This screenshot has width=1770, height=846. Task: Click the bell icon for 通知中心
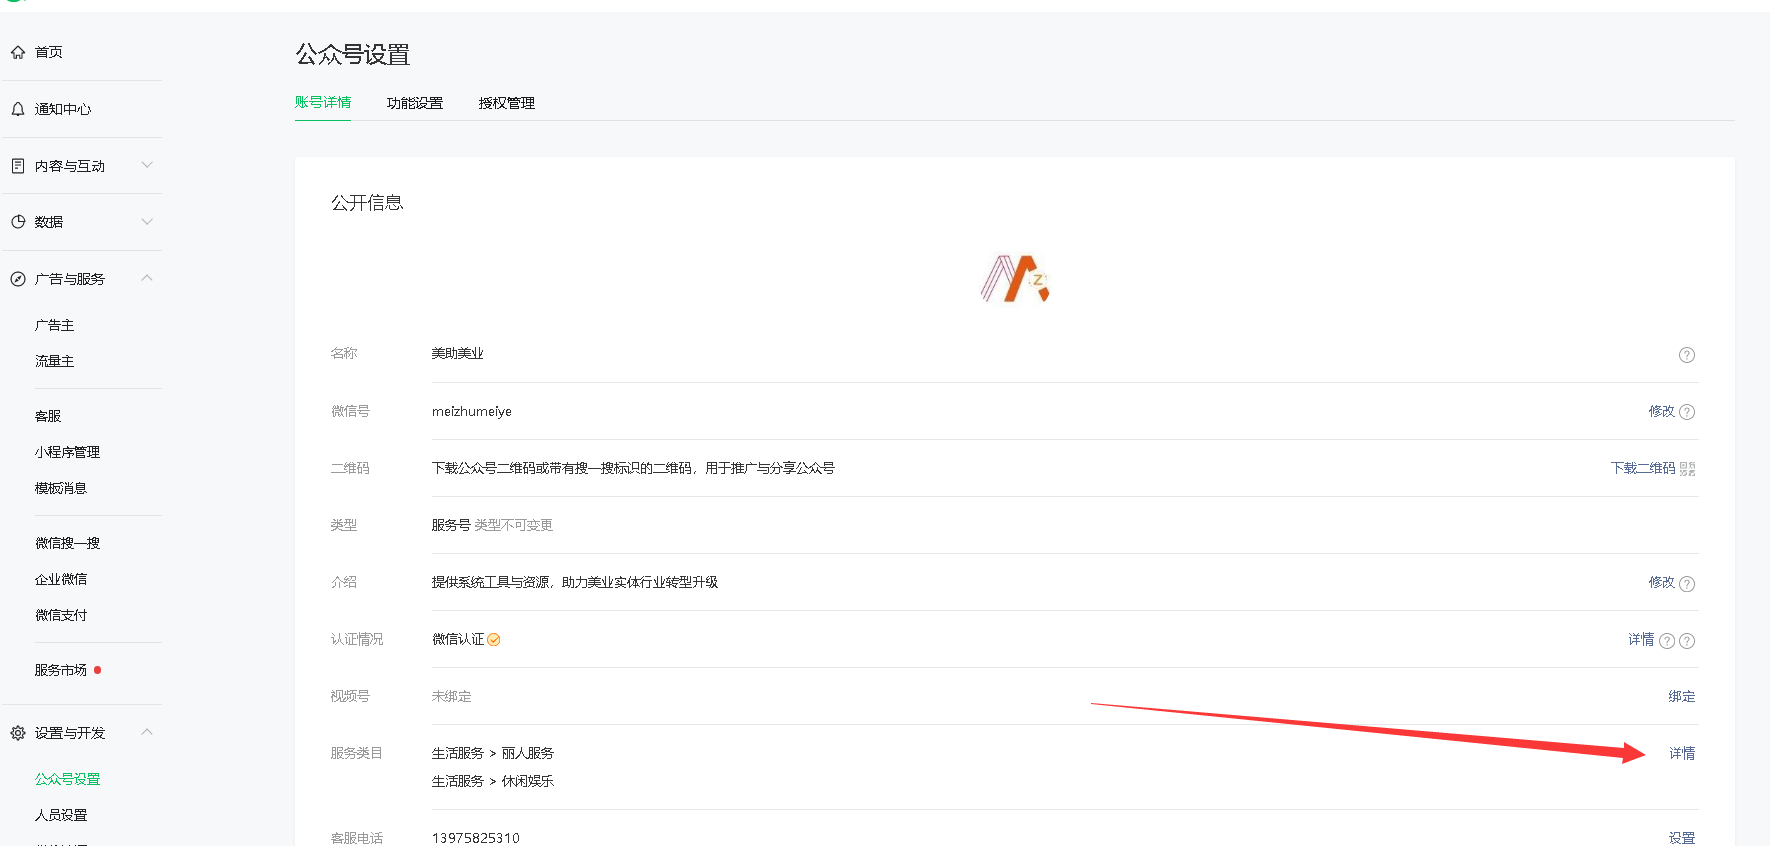18,109
